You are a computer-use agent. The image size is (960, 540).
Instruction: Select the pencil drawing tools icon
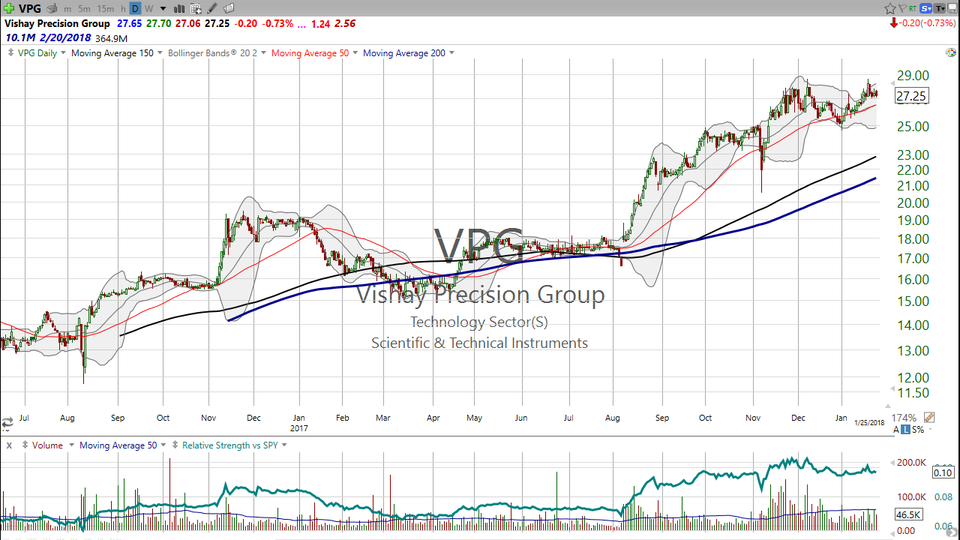(212, 9)
